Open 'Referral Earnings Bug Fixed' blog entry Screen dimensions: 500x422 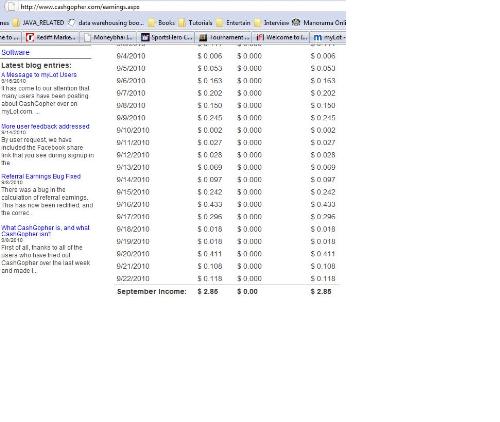pyautogui.click(x=41, y=176)
